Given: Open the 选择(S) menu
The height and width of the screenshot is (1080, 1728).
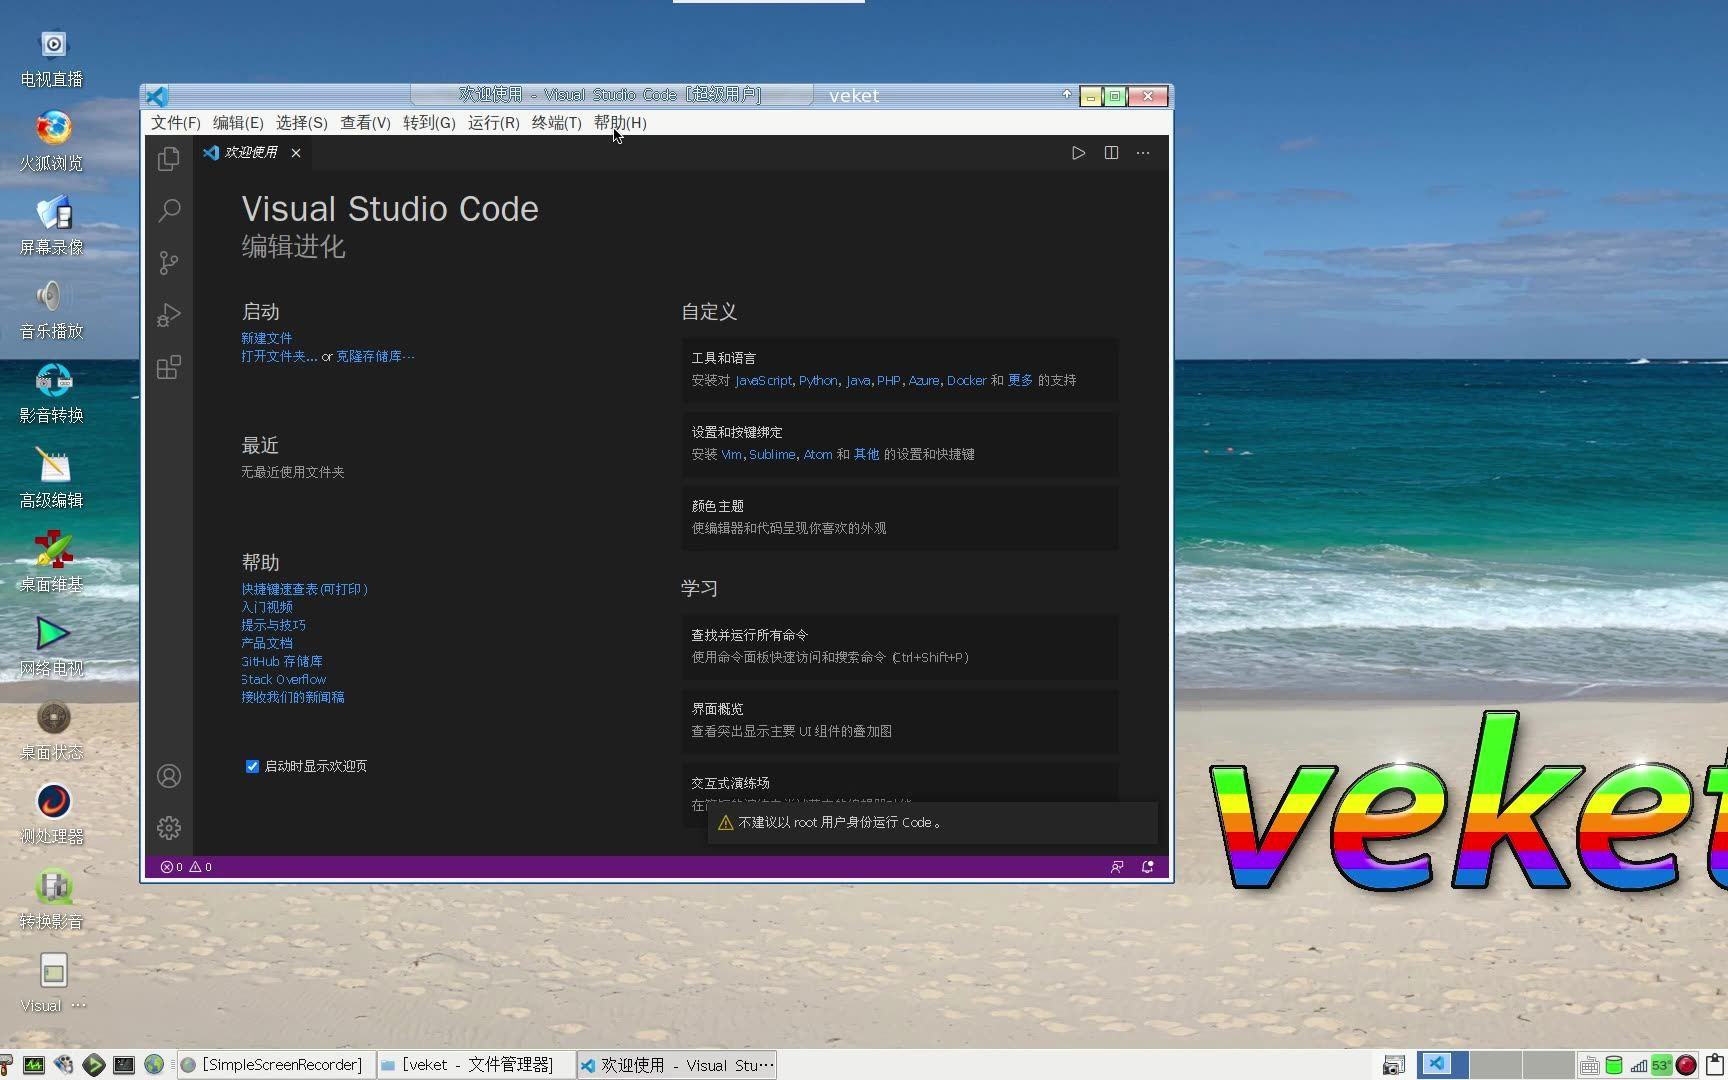Looking at the screenshot, I should [x=302, y=123].
